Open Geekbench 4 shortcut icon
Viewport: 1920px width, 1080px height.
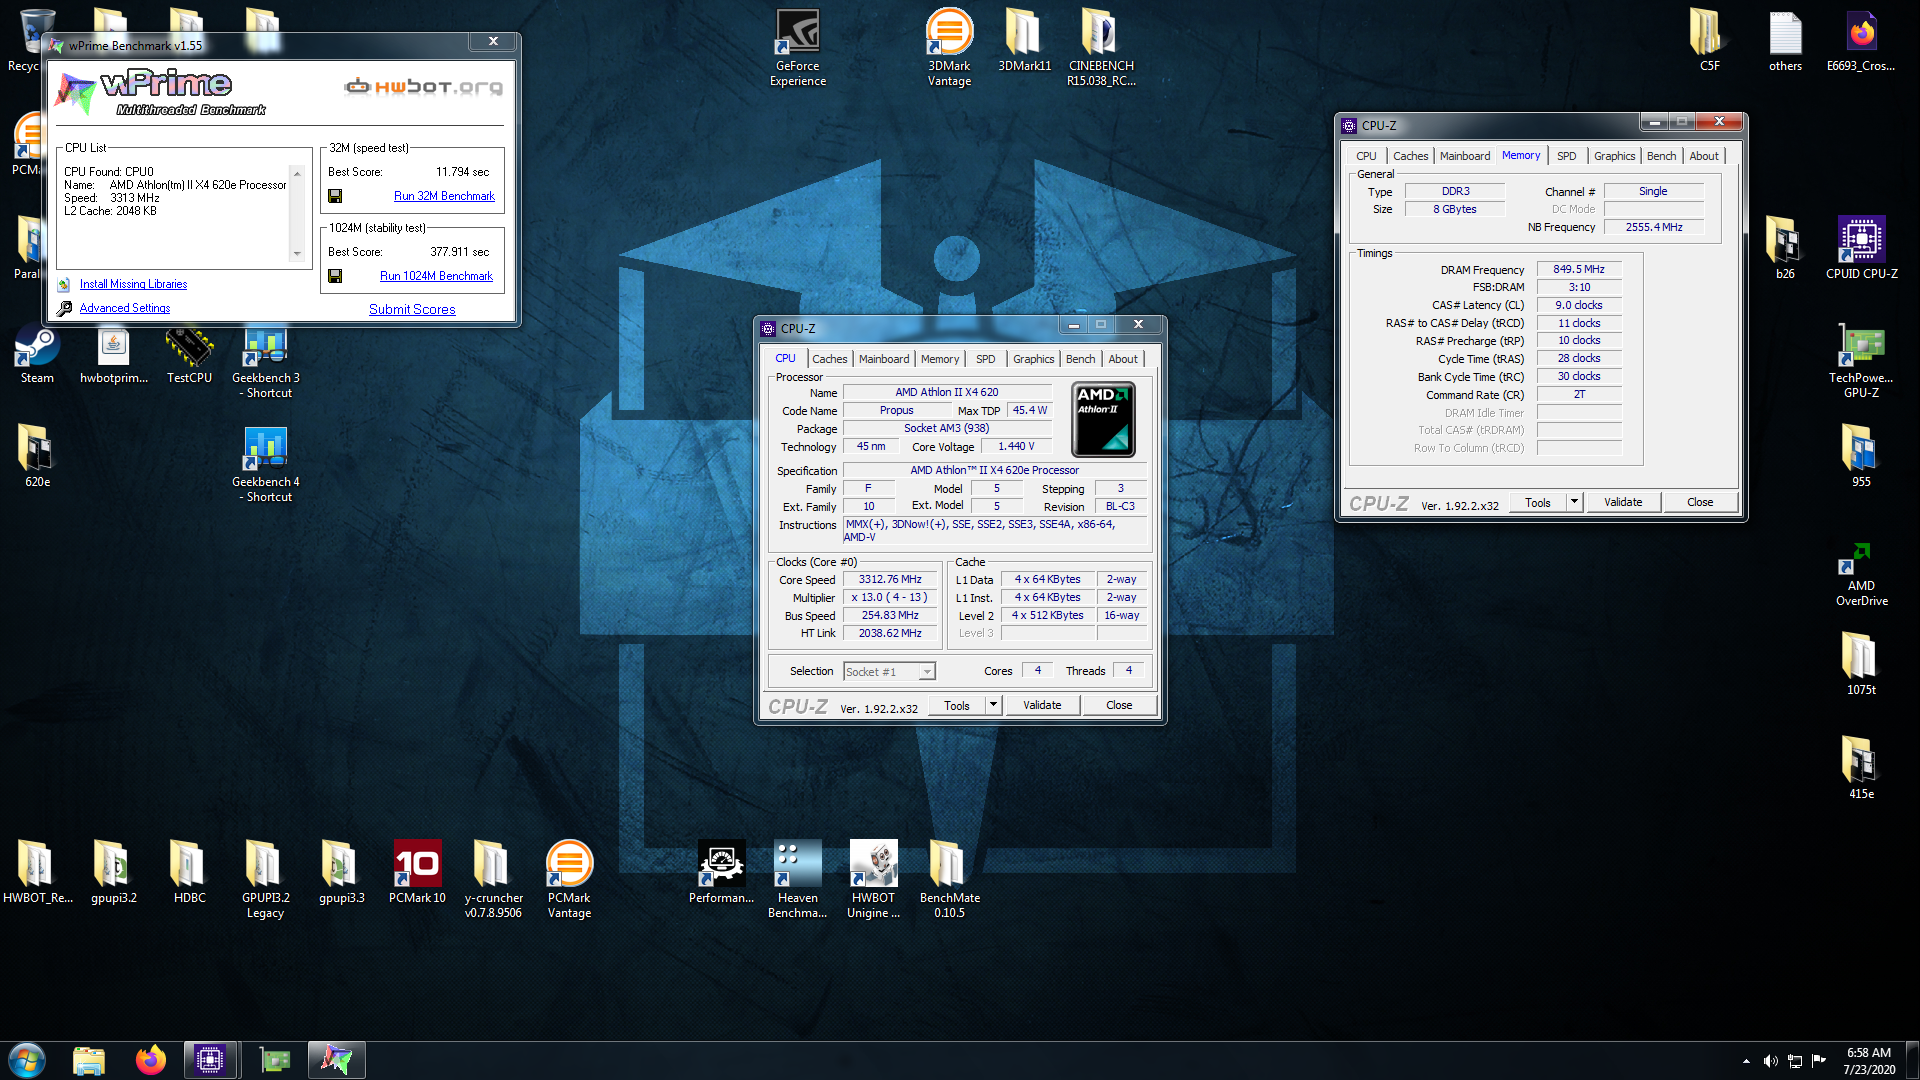click(265, 465)
